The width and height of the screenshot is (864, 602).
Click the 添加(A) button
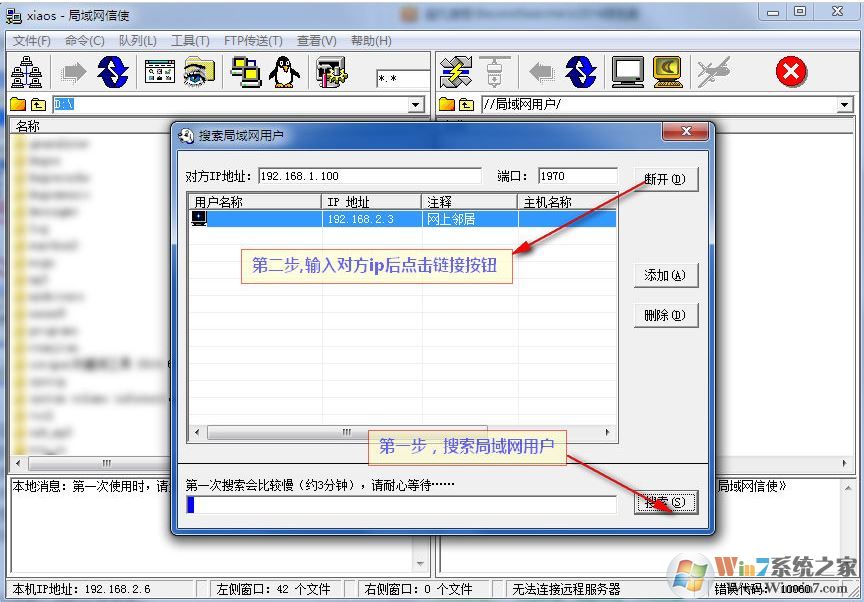tap(665, 275)
